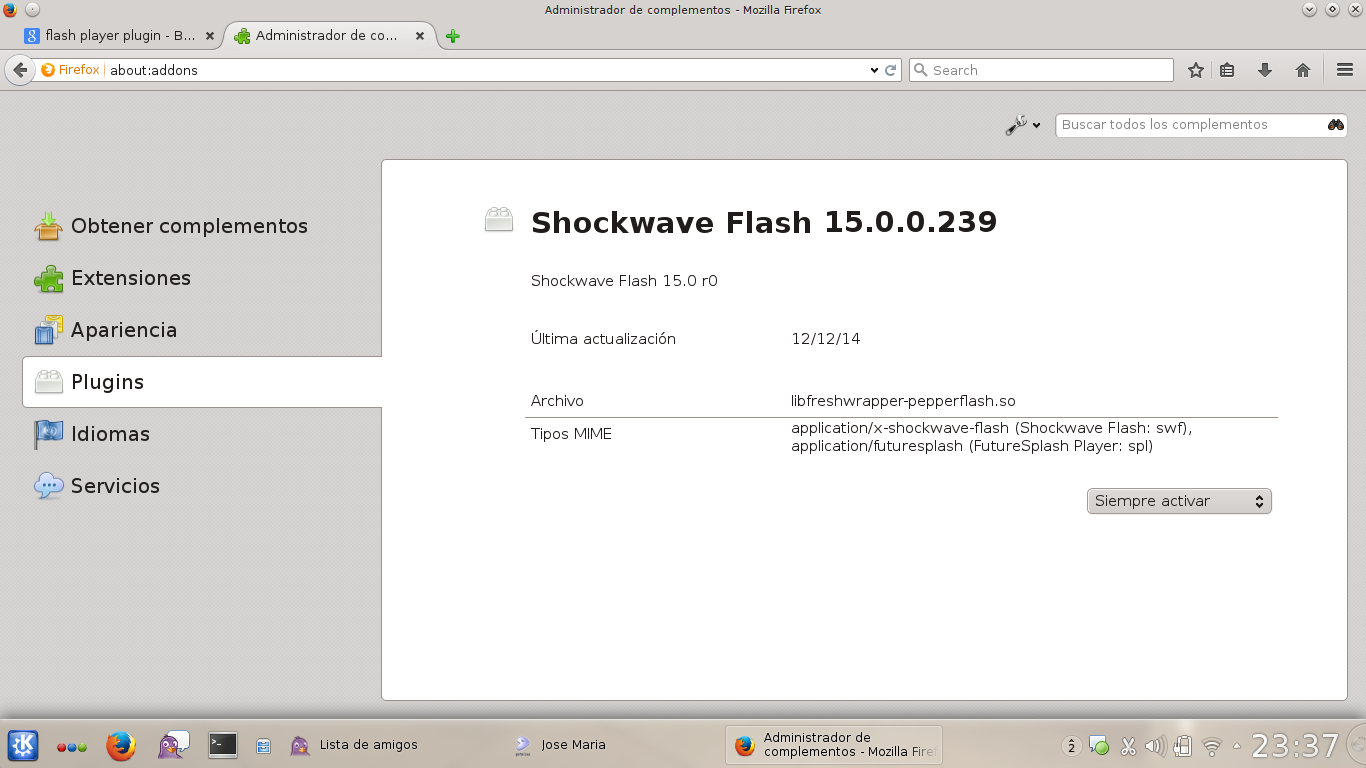Reload the page with the refresh icon

coord(891,70)
